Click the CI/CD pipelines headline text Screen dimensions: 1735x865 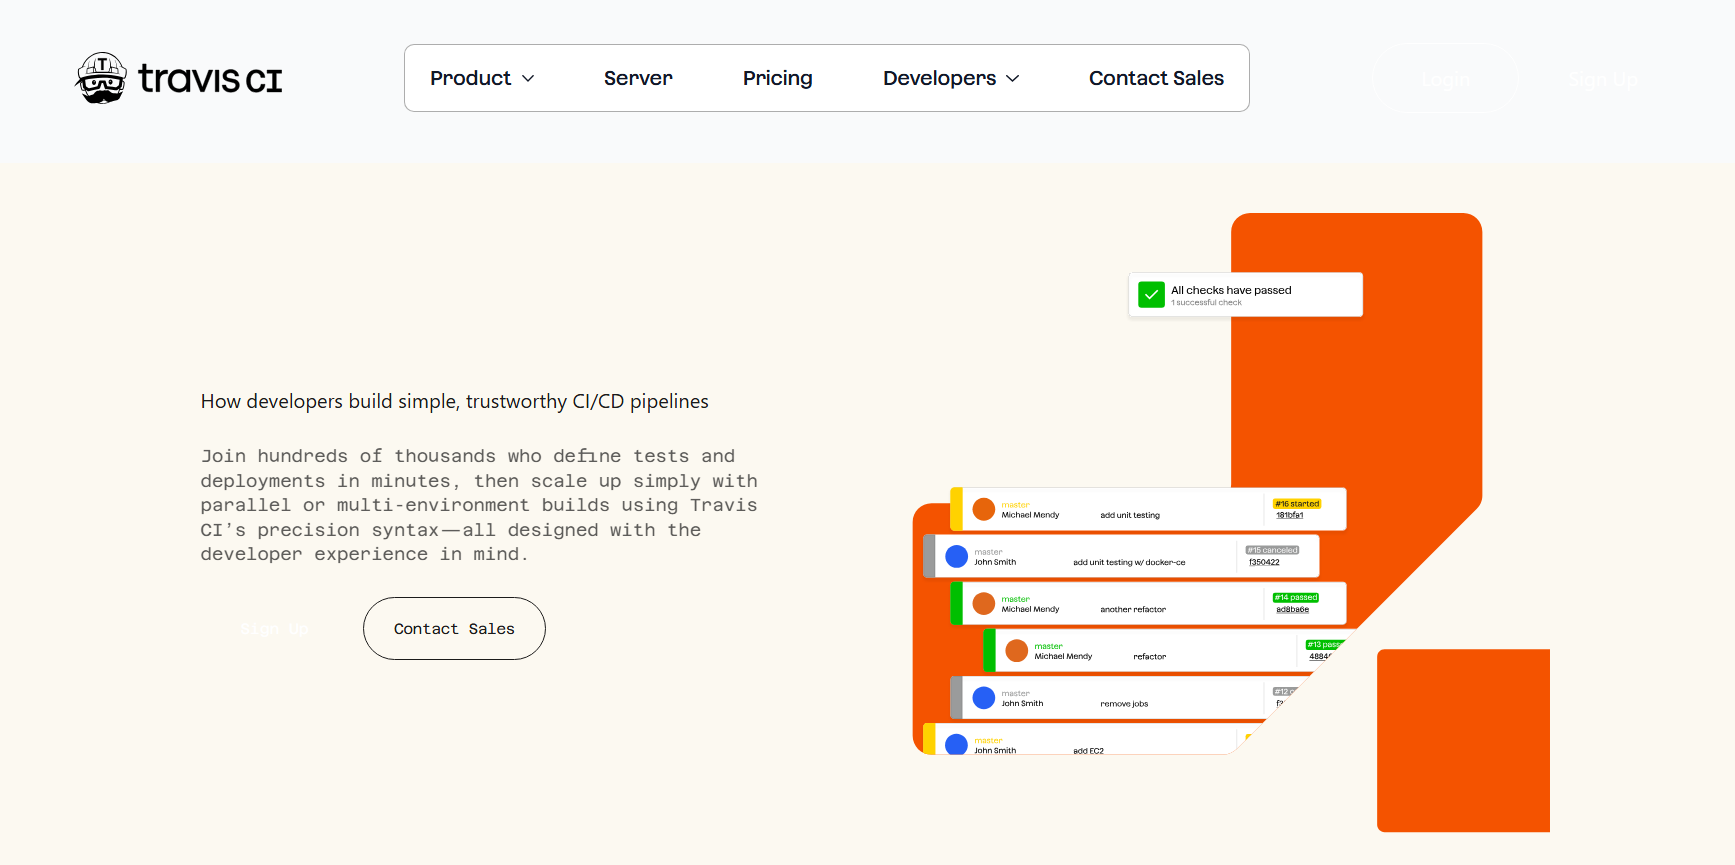[454, 401]
